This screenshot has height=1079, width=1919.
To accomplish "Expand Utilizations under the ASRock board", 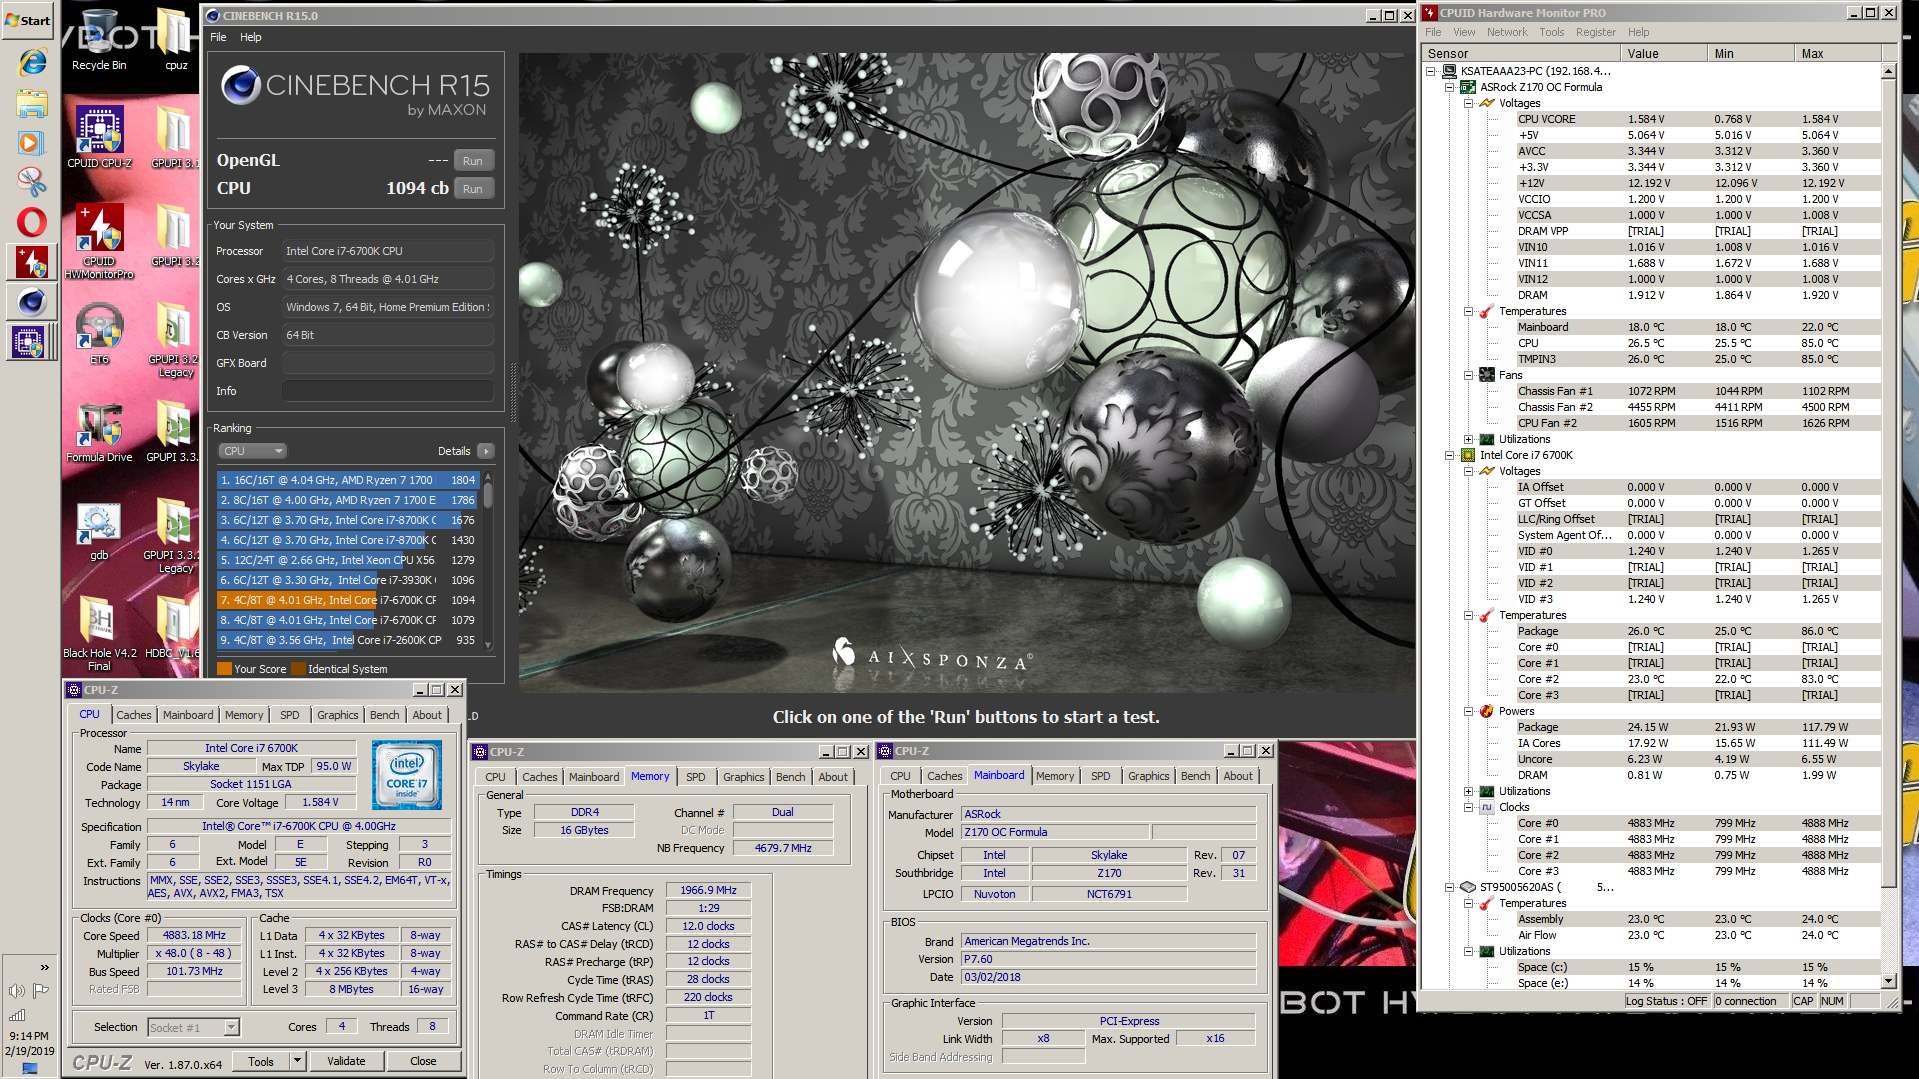I will (x=1468, y=439).
